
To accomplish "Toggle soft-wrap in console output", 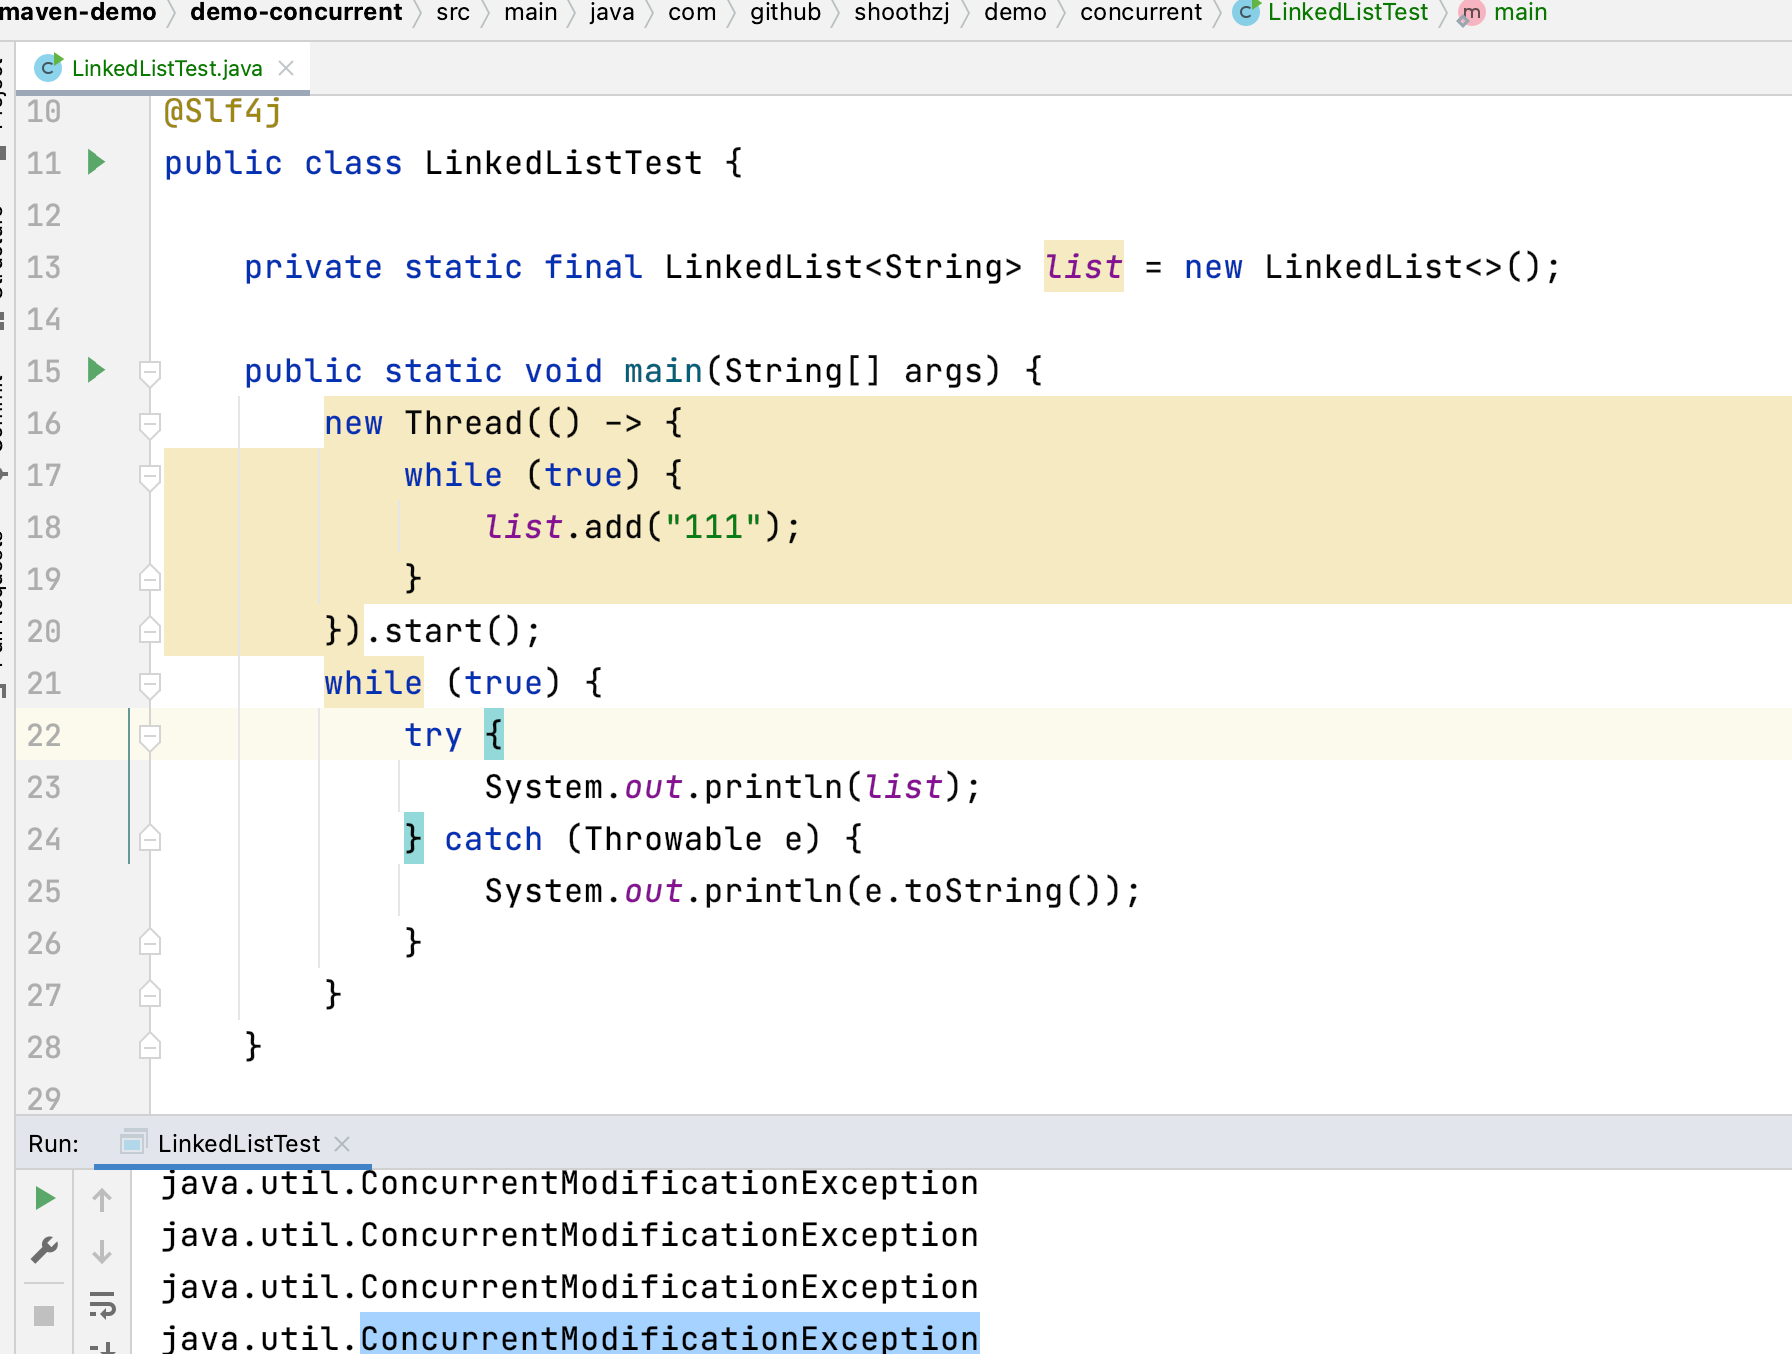I will [x=102, y=1304].
